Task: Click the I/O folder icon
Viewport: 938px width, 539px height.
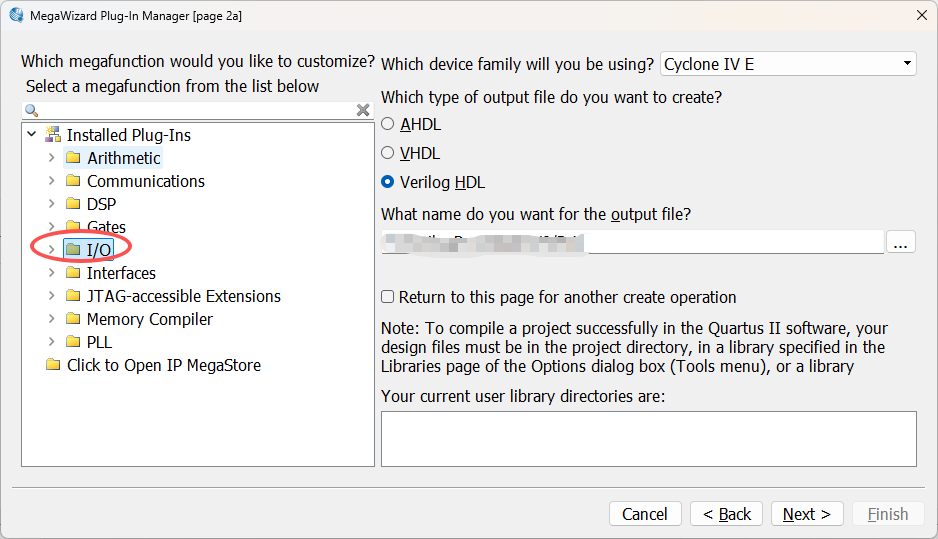Action: [73, 249]
